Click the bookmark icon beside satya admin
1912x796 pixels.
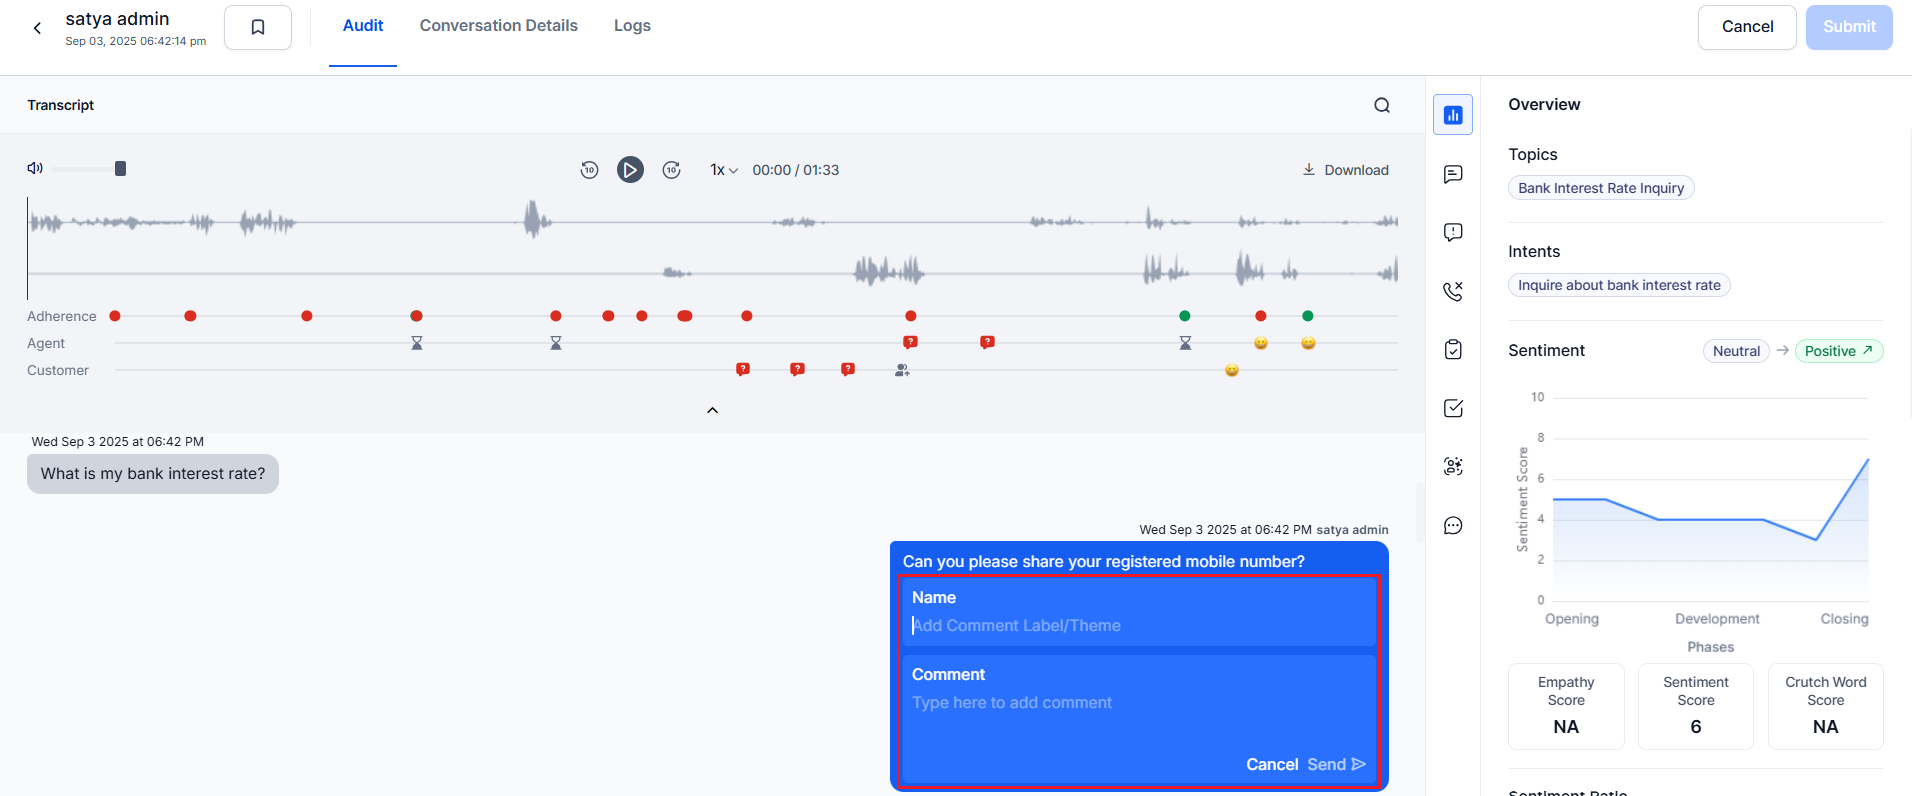[x=258, y=27]
